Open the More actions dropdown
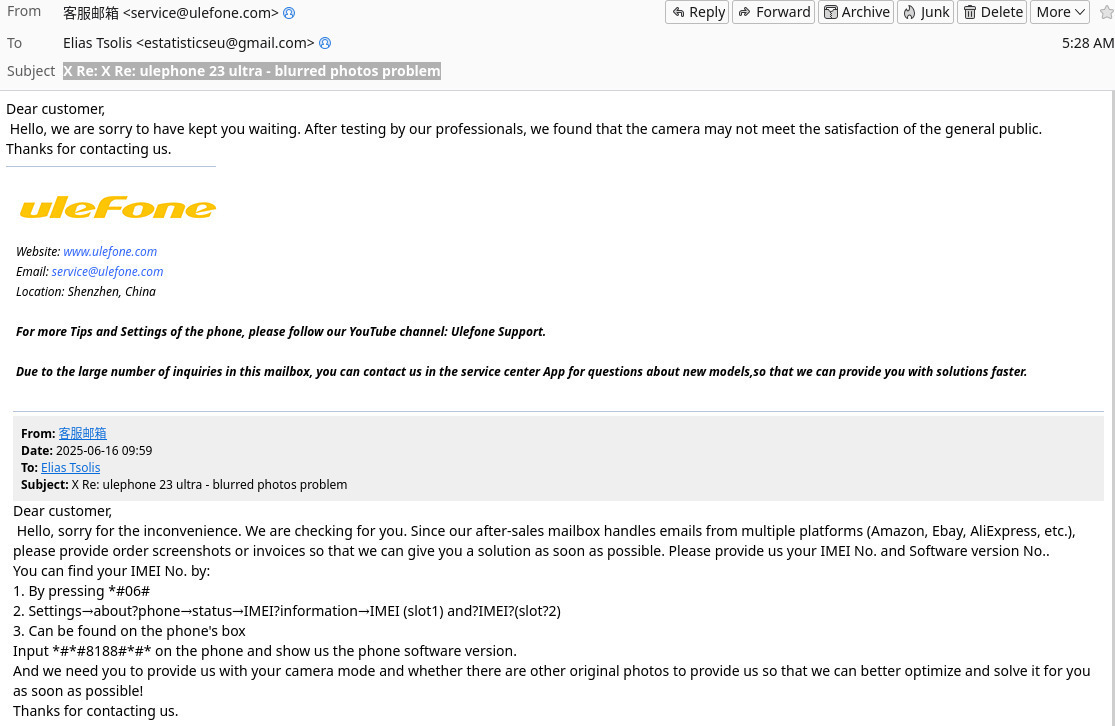 tap(1061, 12)
